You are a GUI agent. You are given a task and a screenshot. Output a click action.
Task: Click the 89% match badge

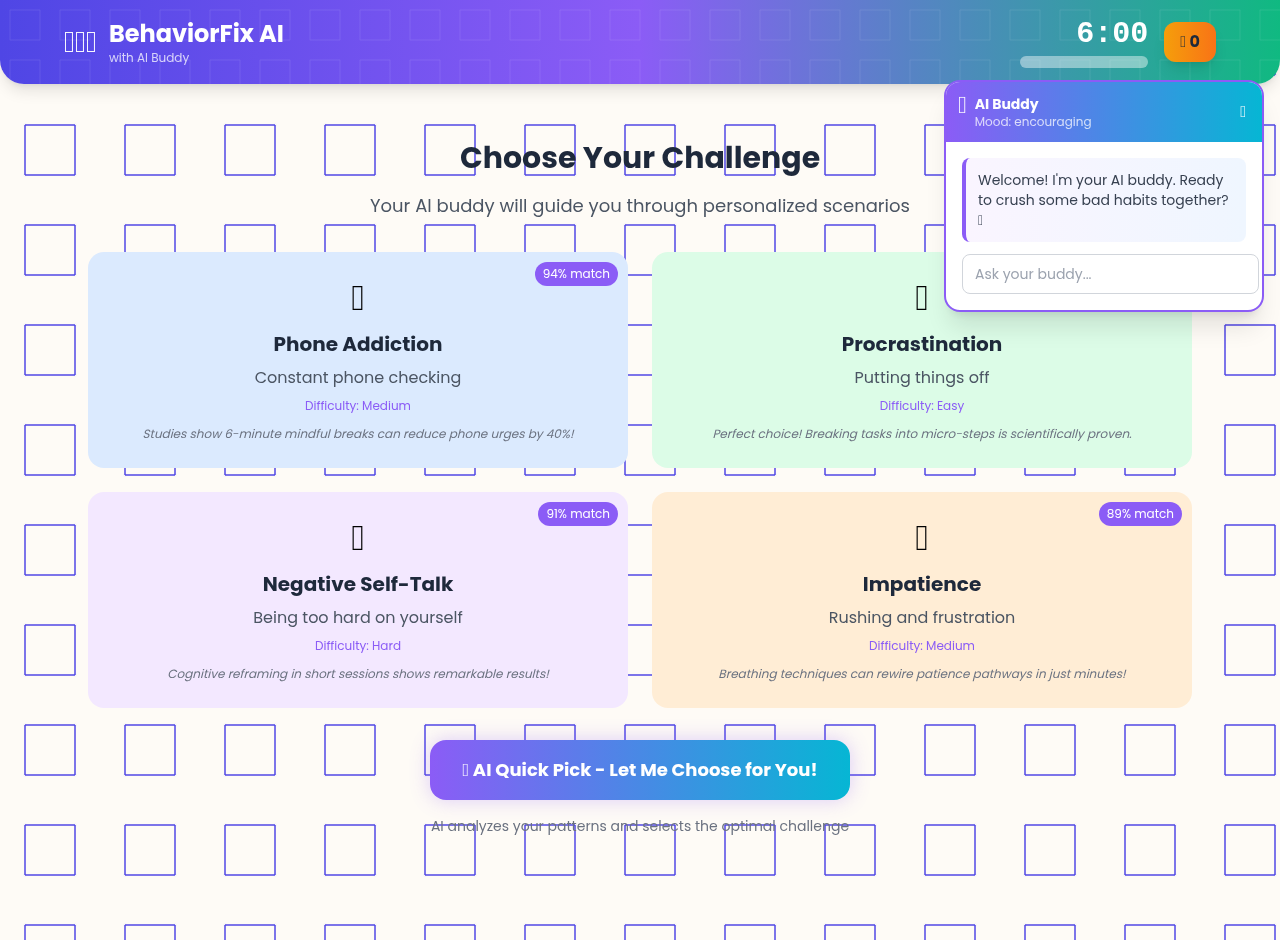pos(1140,513)
